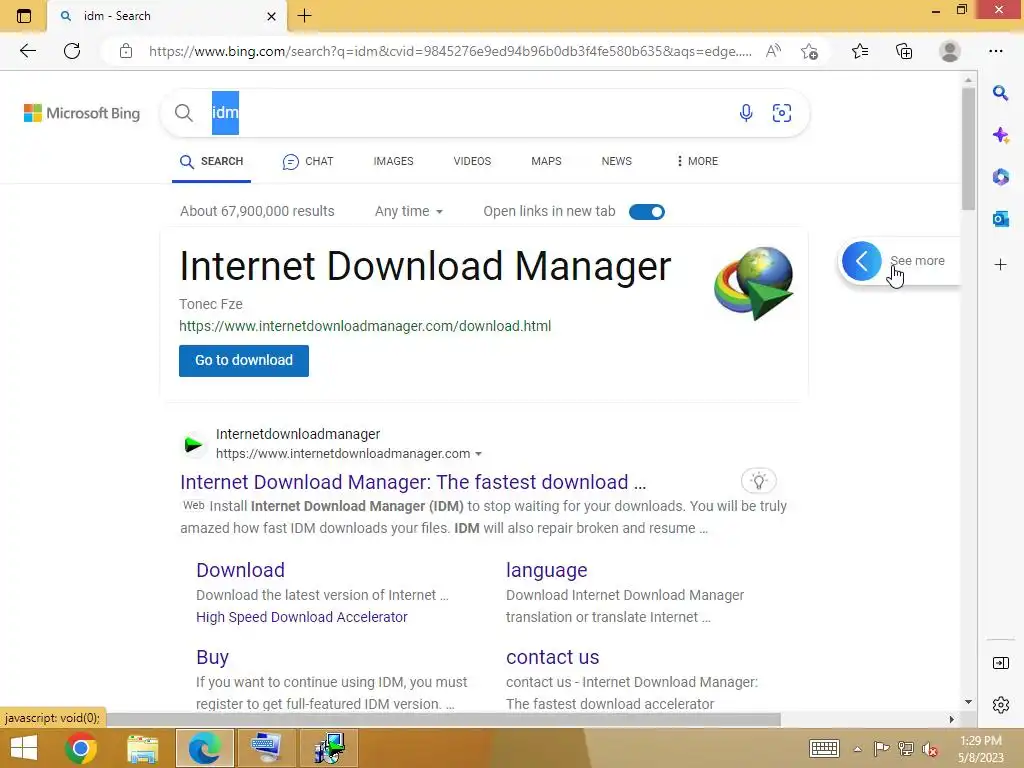Launch Chrome from the taskbar
This screenshot has height=768, width=1024.
[x=81, y=748]
